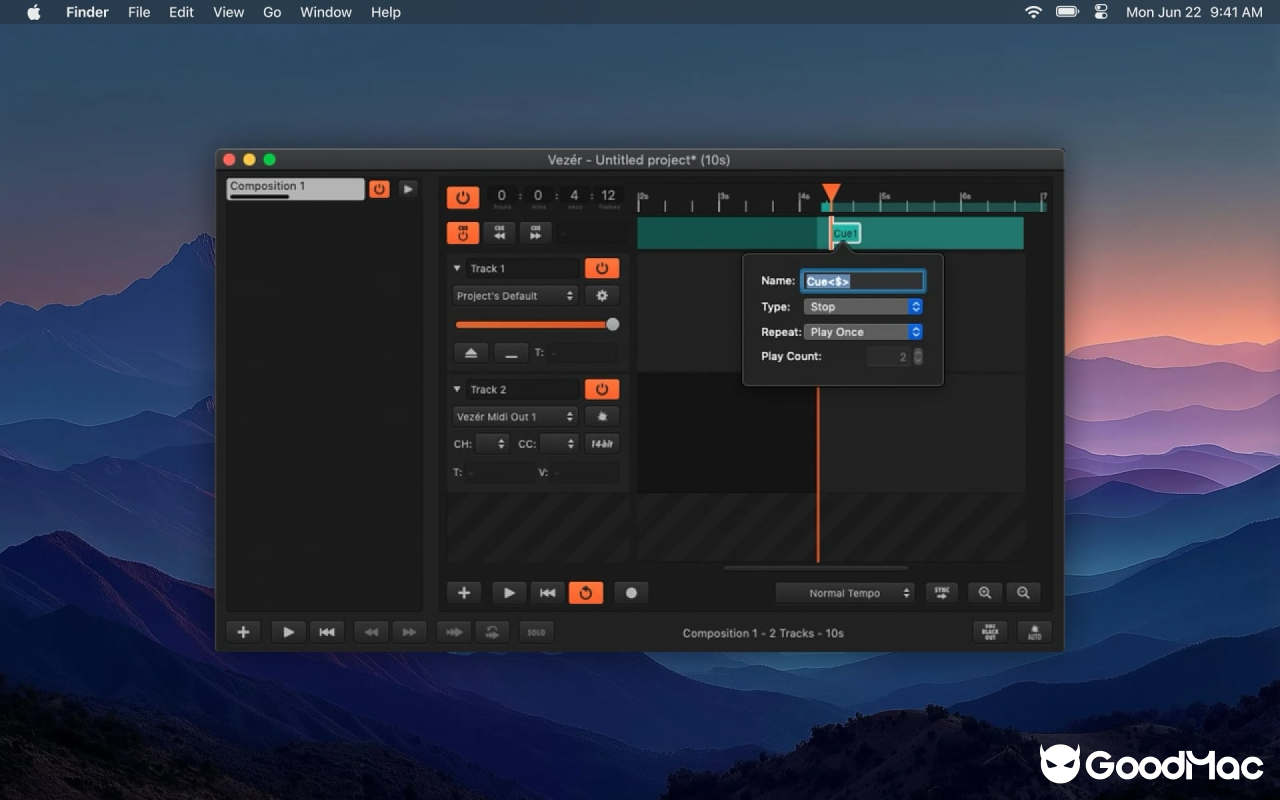1280x800 pixels.
Task: Click the orange playhead marker on ruler
Action: pos(831,192)
